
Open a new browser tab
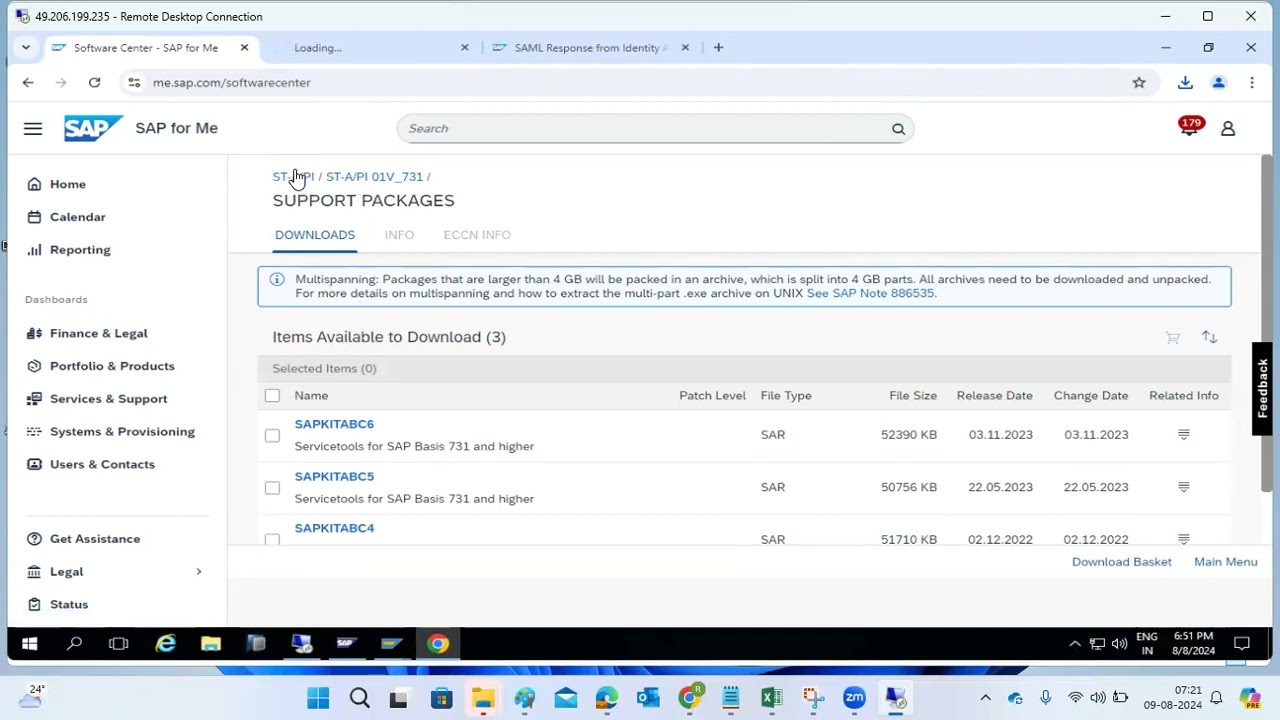tap(718, 47)
